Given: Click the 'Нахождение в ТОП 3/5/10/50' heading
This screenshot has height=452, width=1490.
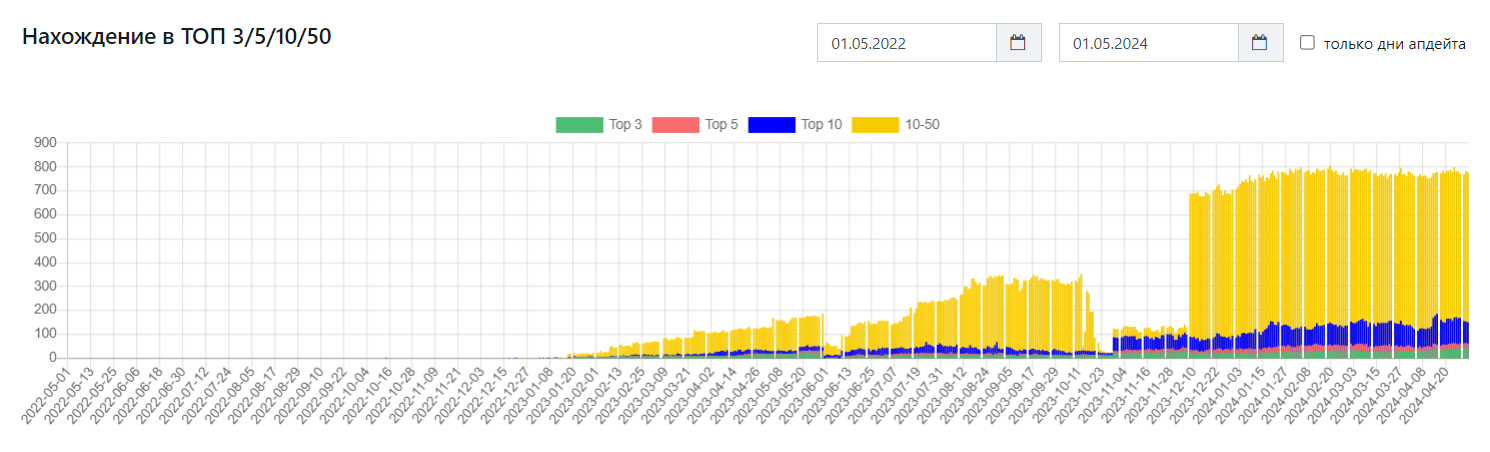Looking at the screenshot, I should tap(177, 37).
